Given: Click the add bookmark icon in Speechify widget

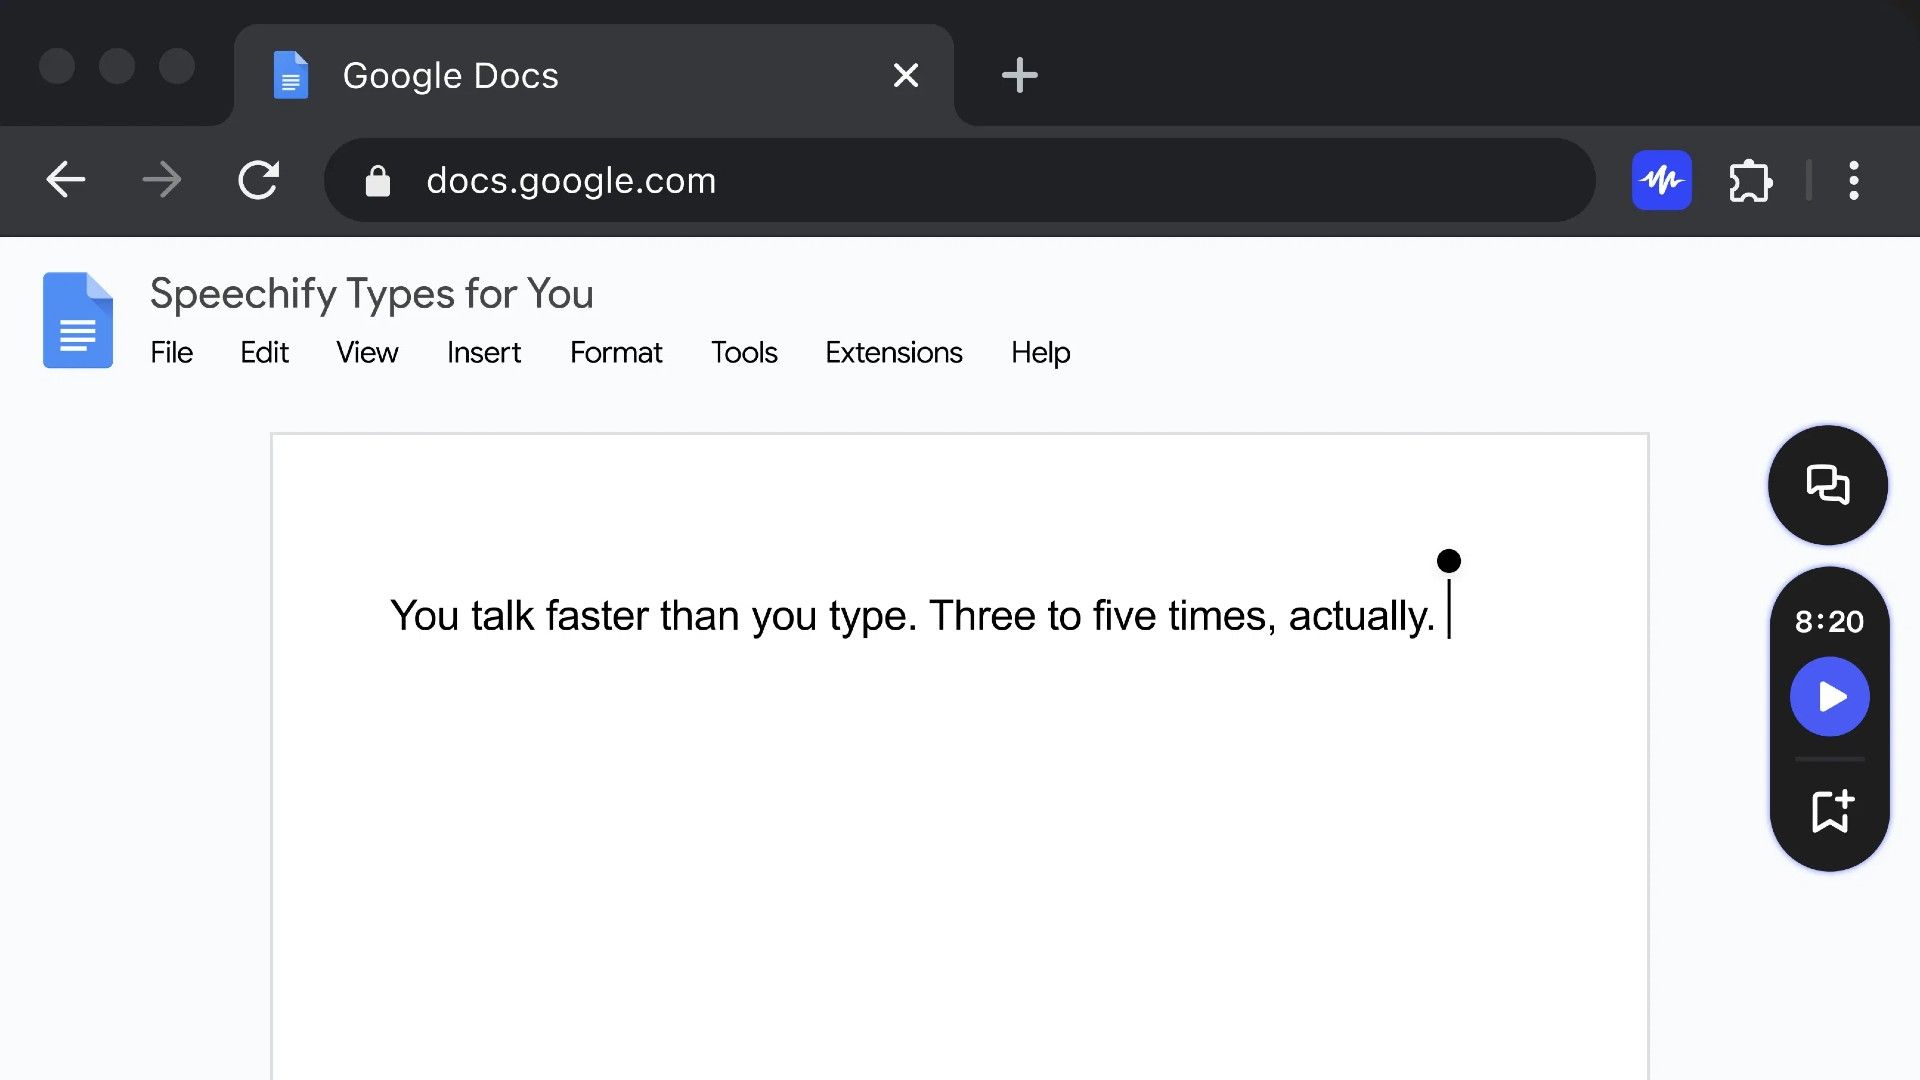Looking at the screenshot, I should click(1832, 811).
